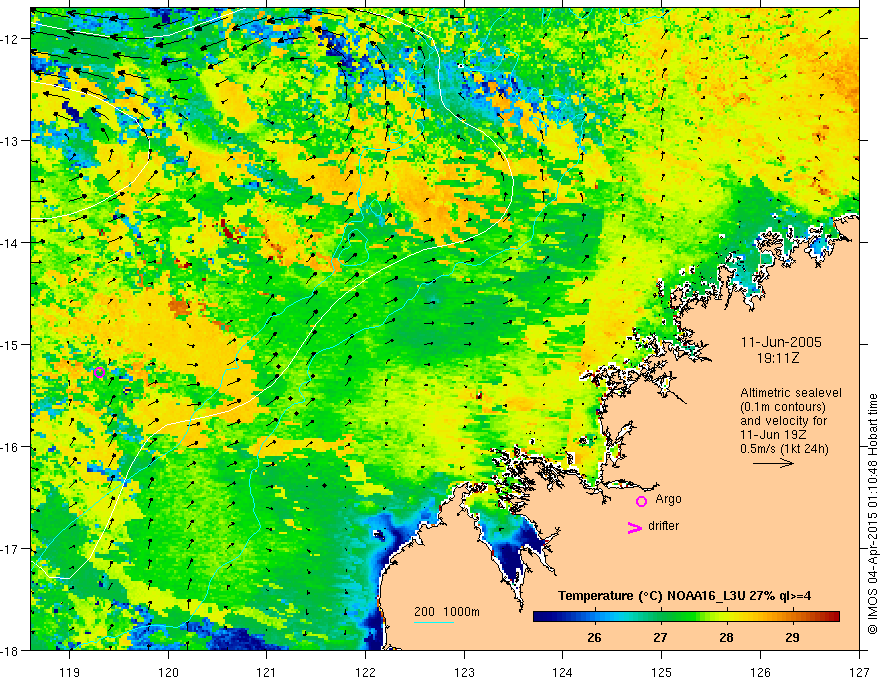
Task: Click the 'Argo' legend label
Action: click(x=668, y=499)
